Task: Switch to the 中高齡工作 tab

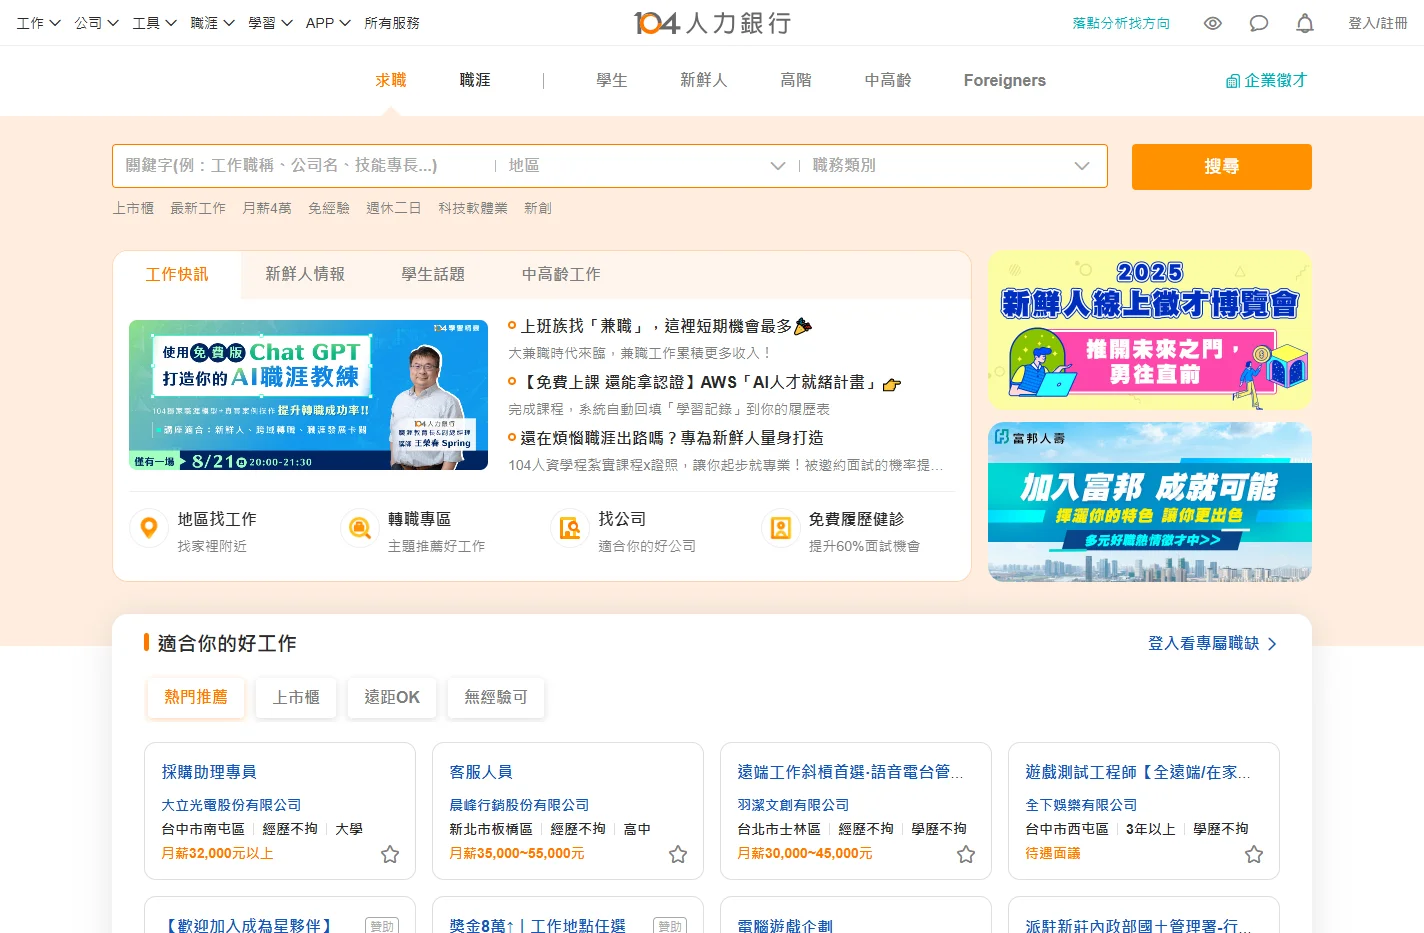Action: pos(561,274)
